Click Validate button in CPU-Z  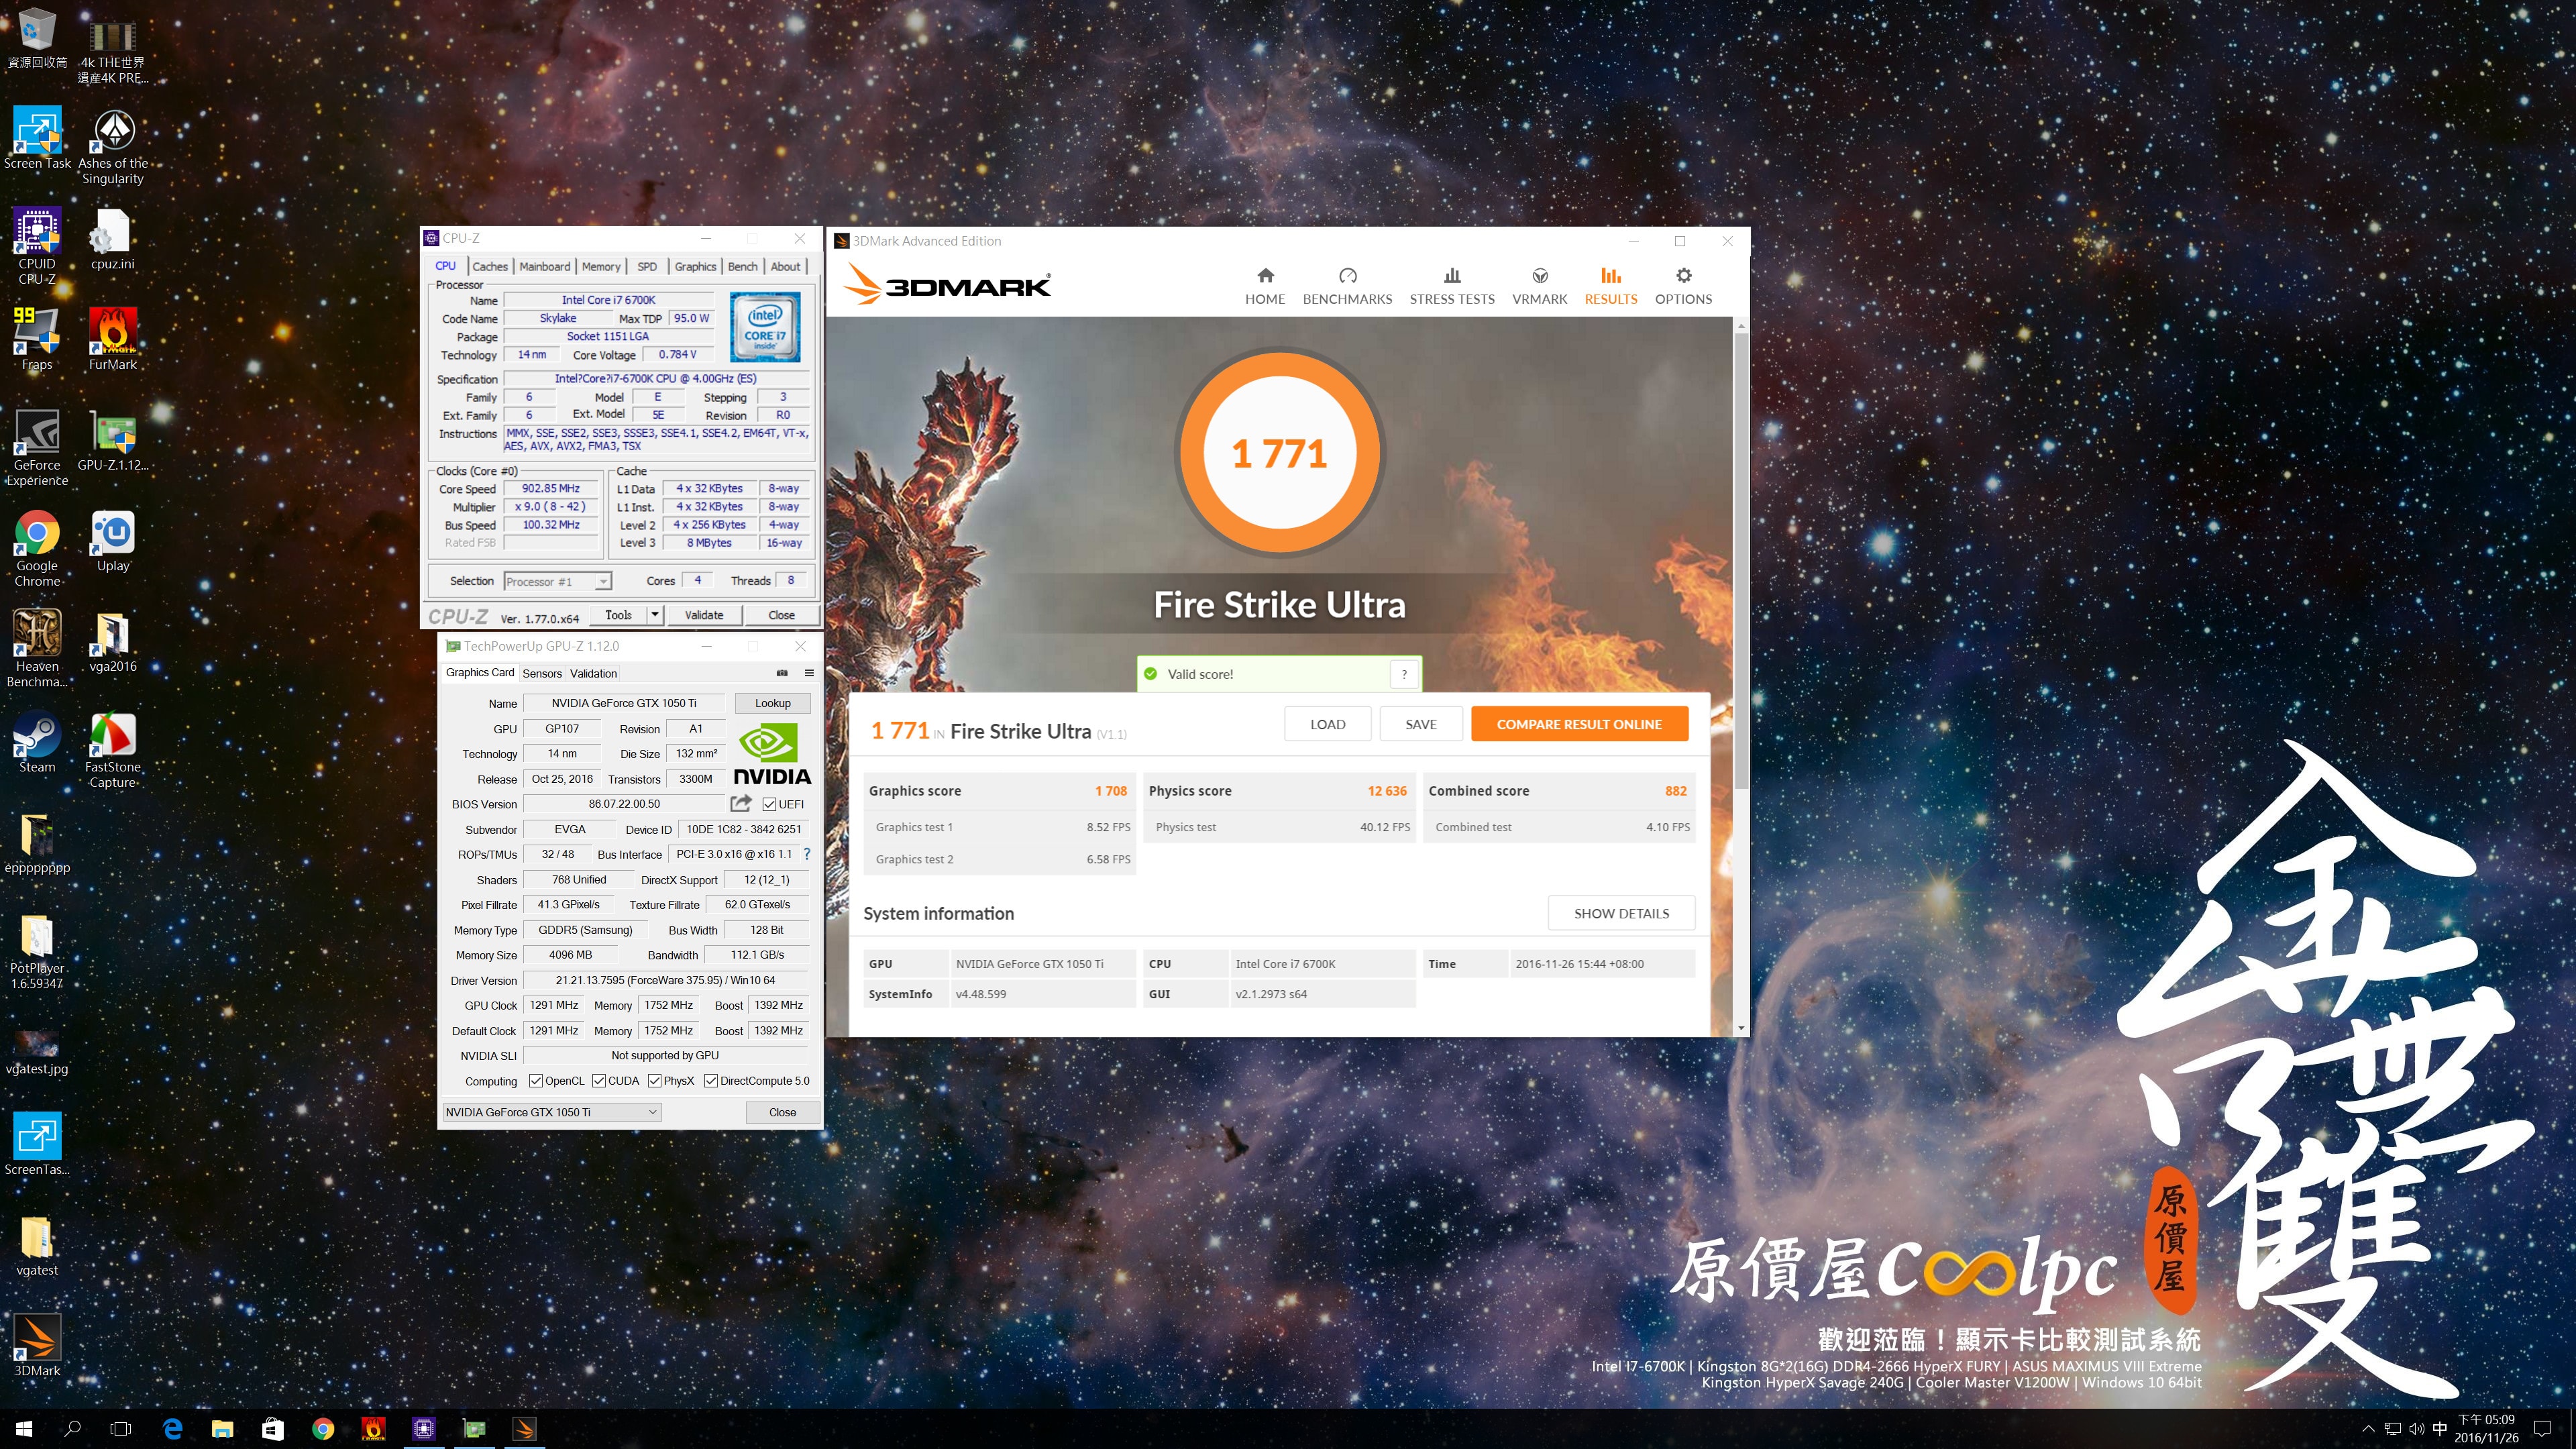[704, 615]
